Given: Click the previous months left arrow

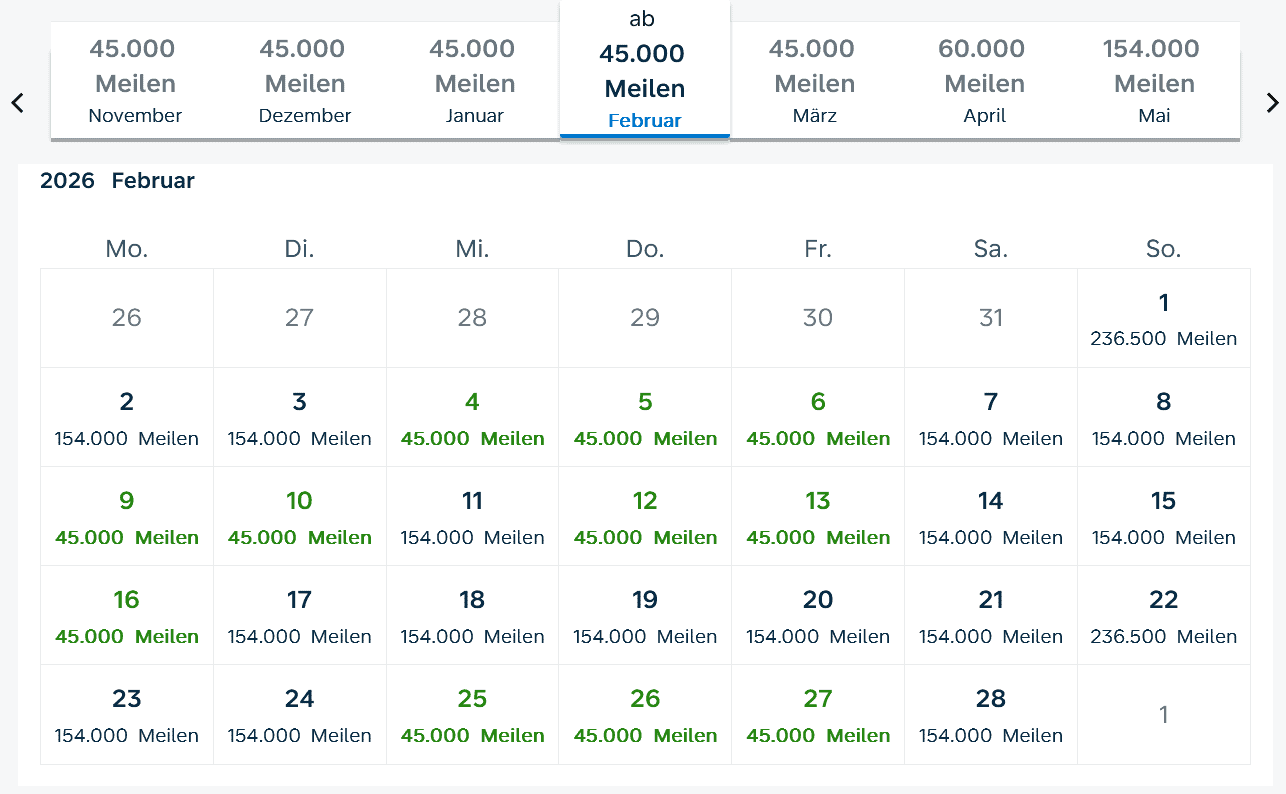Looking at the screenshot, I should (x=17, y=102).
